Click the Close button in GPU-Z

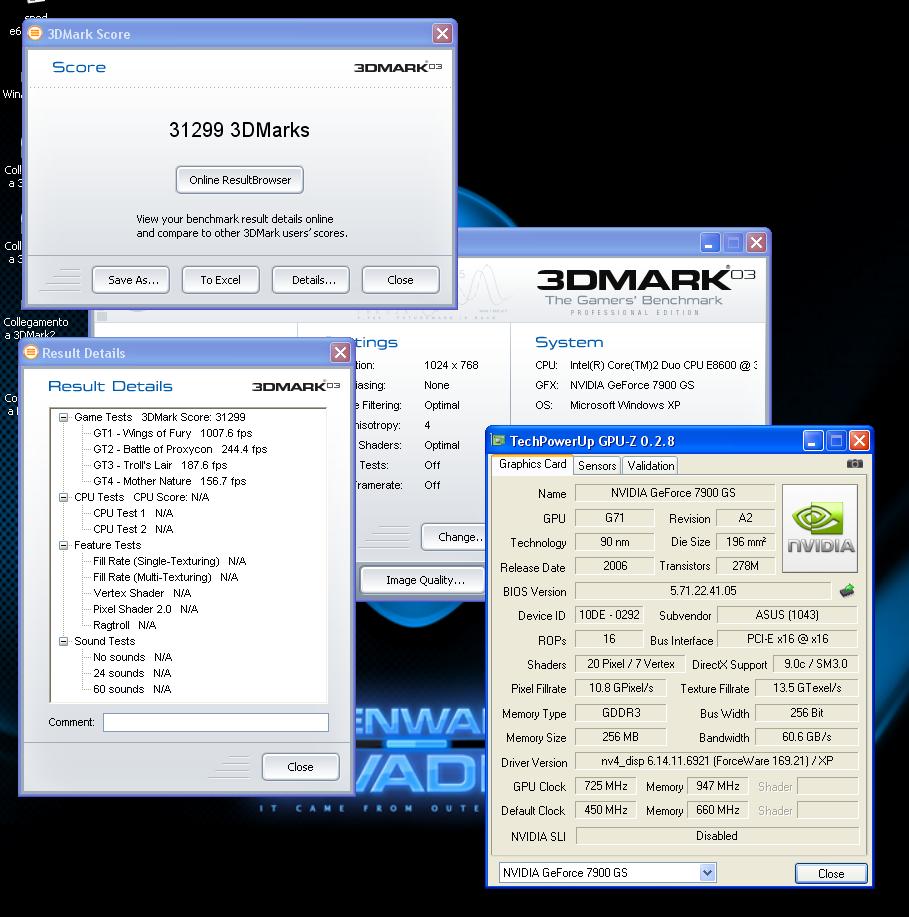[x=831, y=874]
